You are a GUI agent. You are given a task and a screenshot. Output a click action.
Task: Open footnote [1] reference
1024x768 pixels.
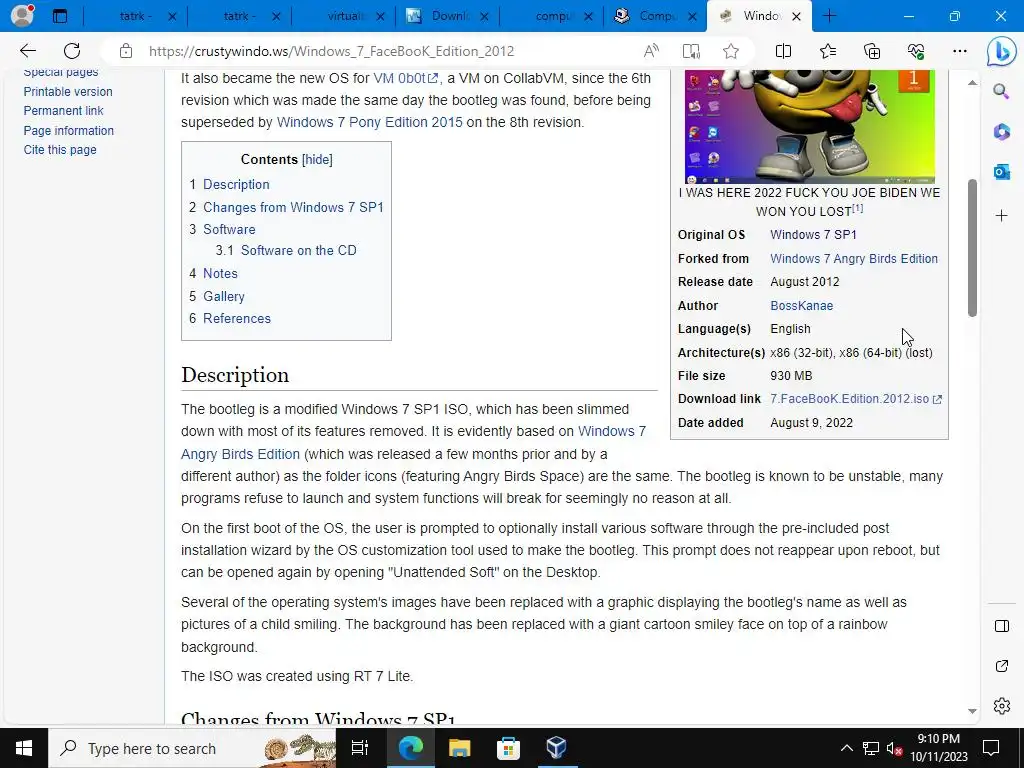click(857, 208)
